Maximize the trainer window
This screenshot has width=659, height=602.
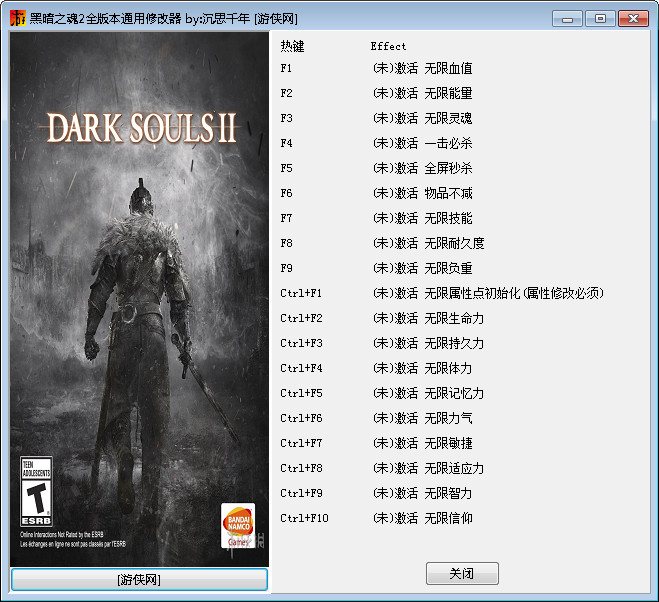pyautogui.click(x=600, y=19)
